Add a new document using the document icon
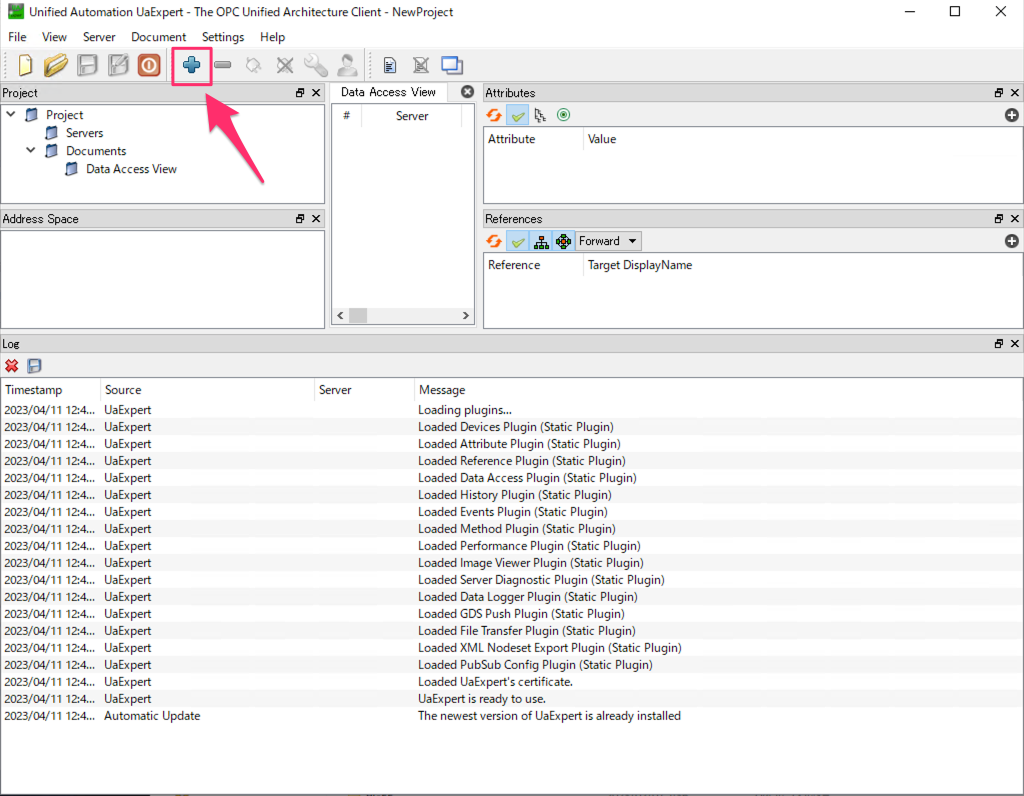Image resolution: width=1024 pixels, height=796 pixels. coord(389,64)
